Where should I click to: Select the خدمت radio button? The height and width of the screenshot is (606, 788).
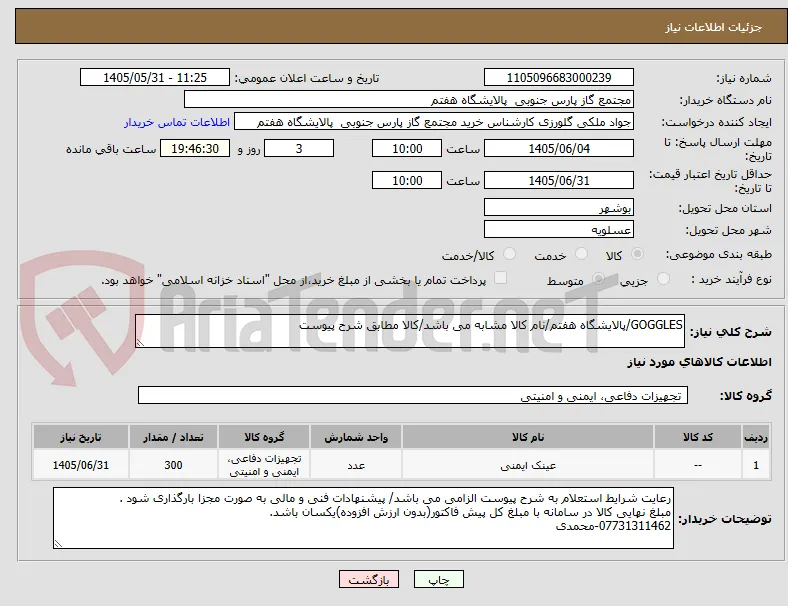(x=581, y=254)
